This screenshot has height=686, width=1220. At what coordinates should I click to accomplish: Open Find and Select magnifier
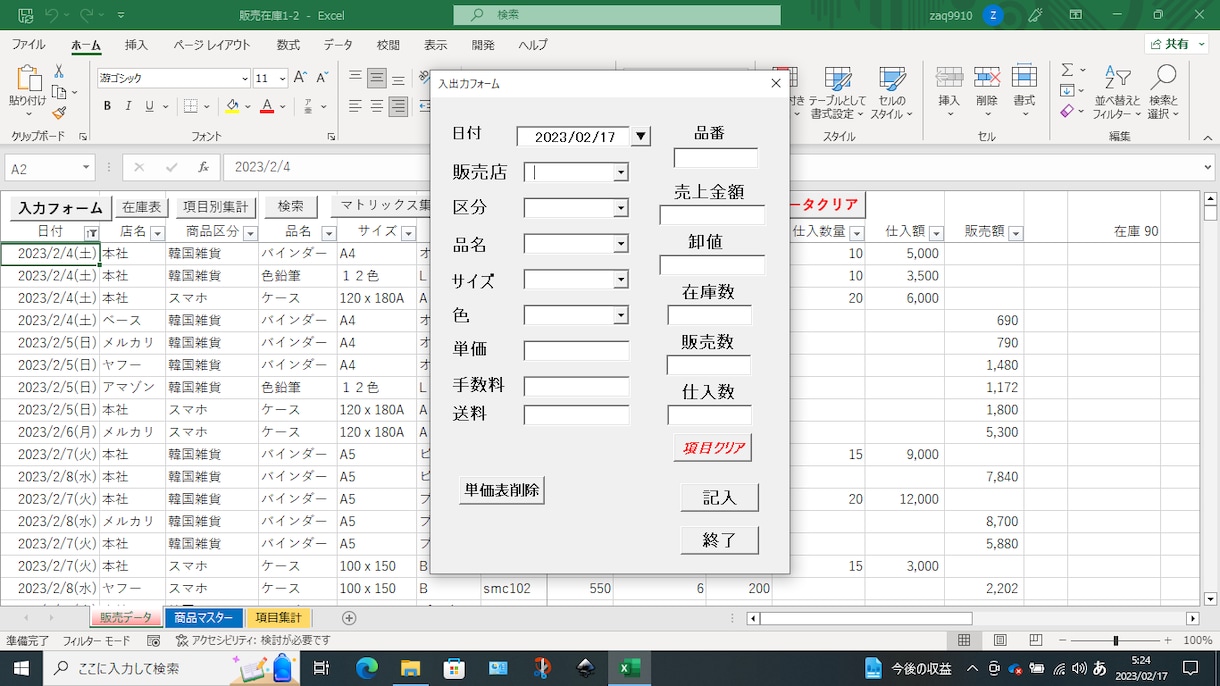coord(1163,93)
